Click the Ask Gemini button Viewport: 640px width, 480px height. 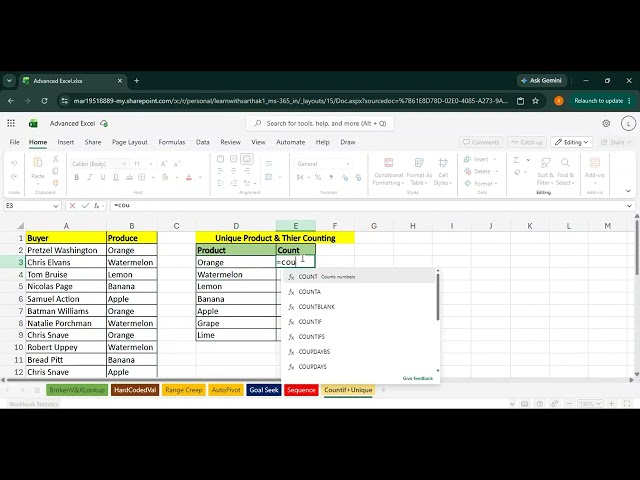click(541, 81)
